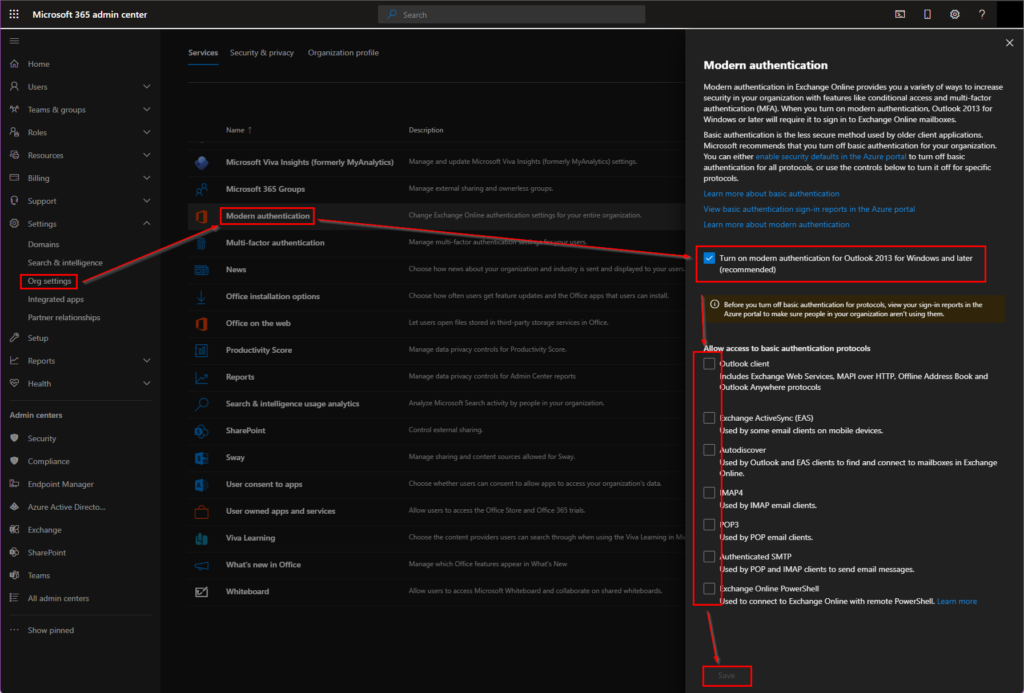1024x693 pixels.
Task: Click the What's new in Office megaphone icon
Action: (x=202, y=565)
